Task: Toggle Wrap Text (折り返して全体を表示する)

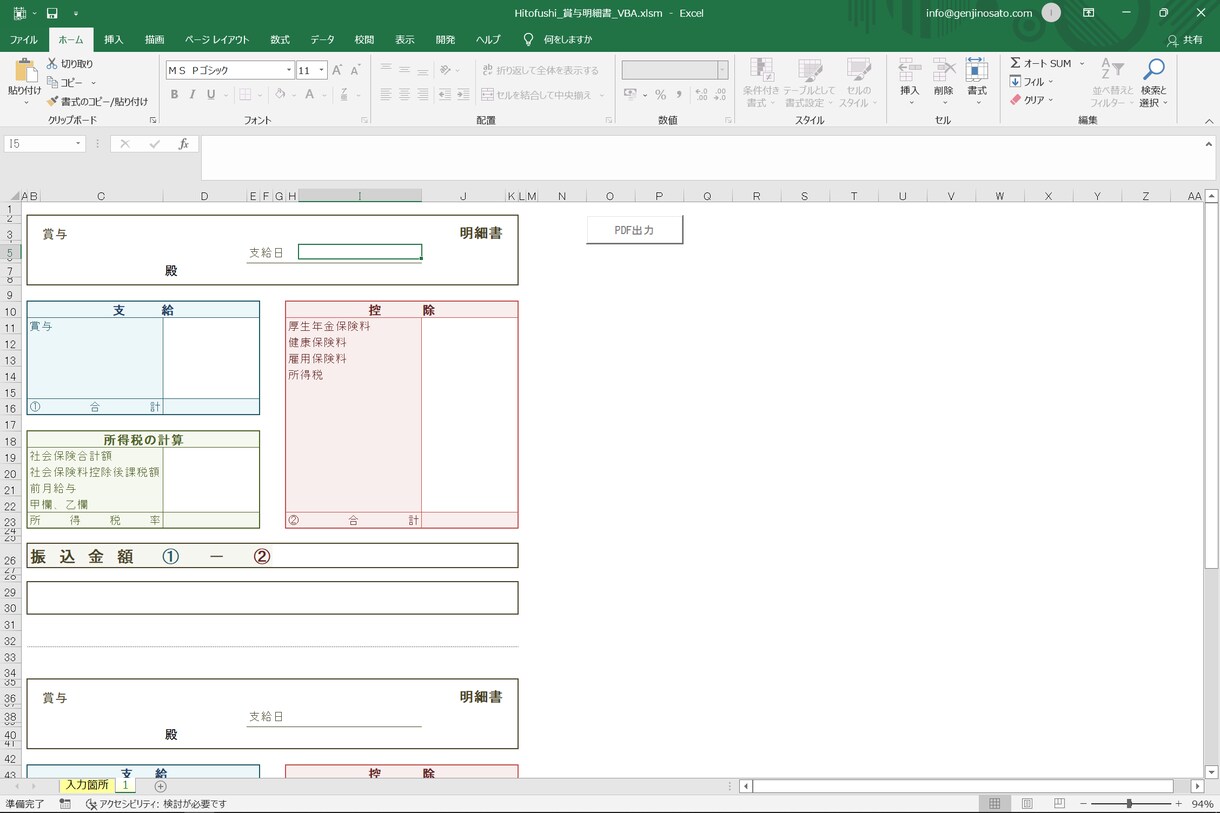Action: 541,70
